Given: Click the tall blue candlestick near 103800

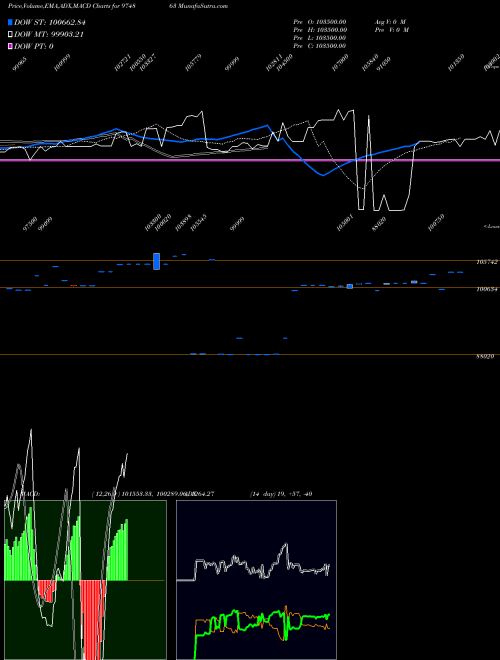Looking at the screenshot, I should (157, 261).
